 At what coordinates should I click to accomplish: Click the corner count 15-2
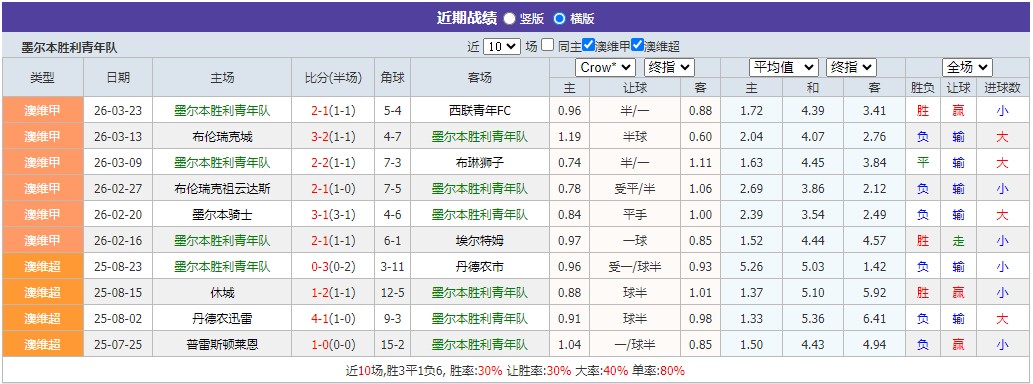[x=393, y=344]
